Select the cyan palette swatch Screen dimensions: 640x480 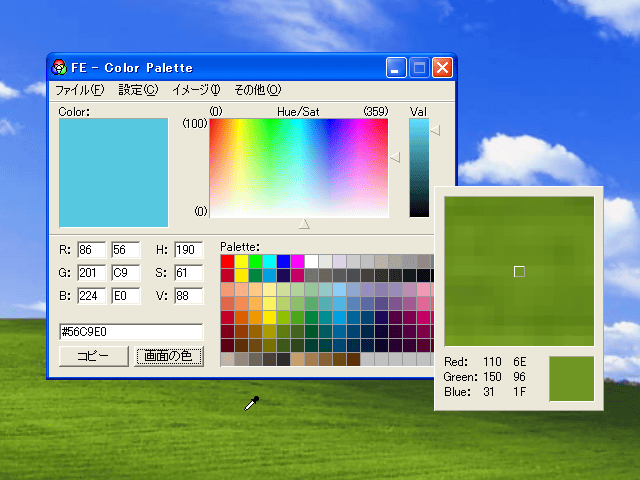click(269, 261)
